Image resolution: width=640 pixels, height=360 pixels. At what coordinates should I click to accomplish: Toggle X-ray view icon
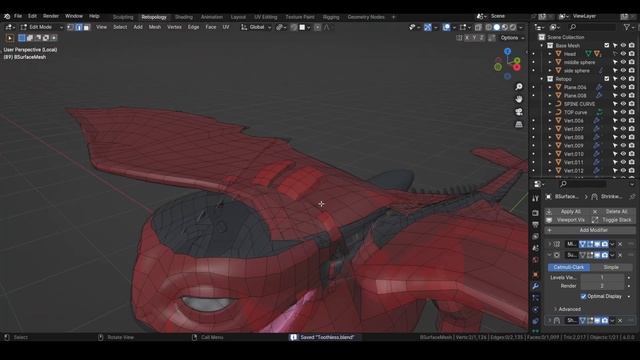(478, 27)
